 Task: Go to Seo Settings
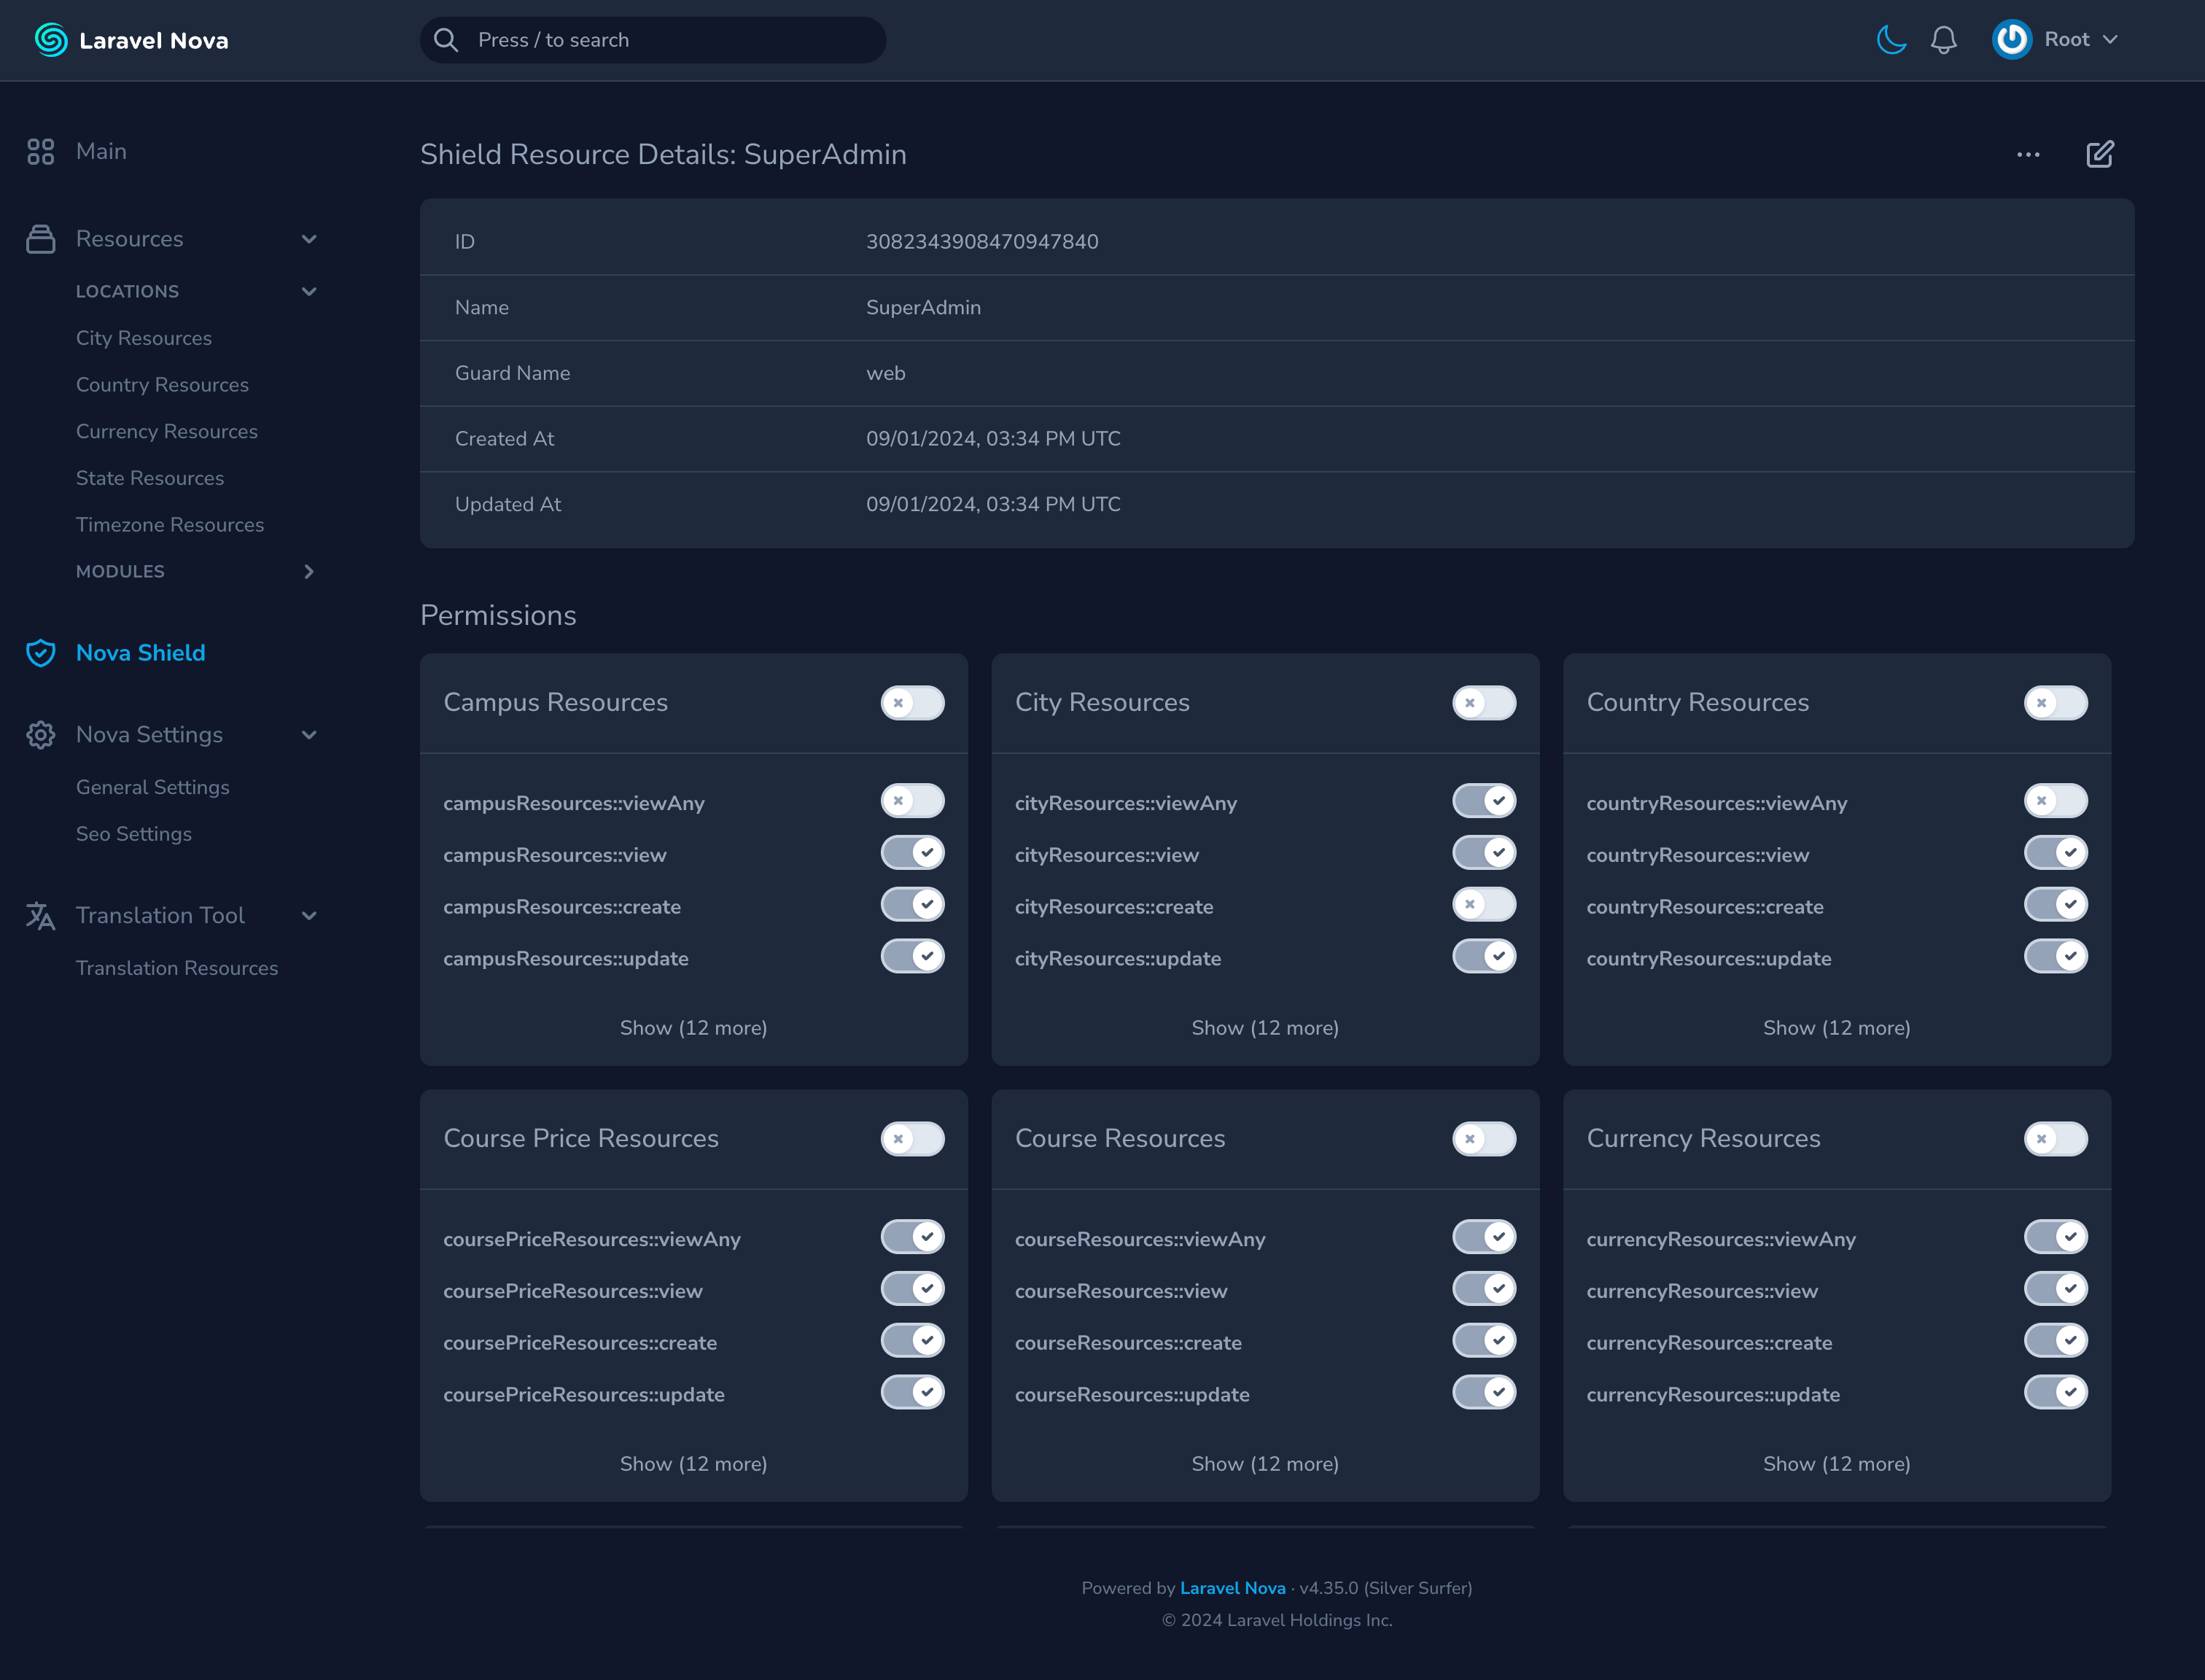click(134, 834)
